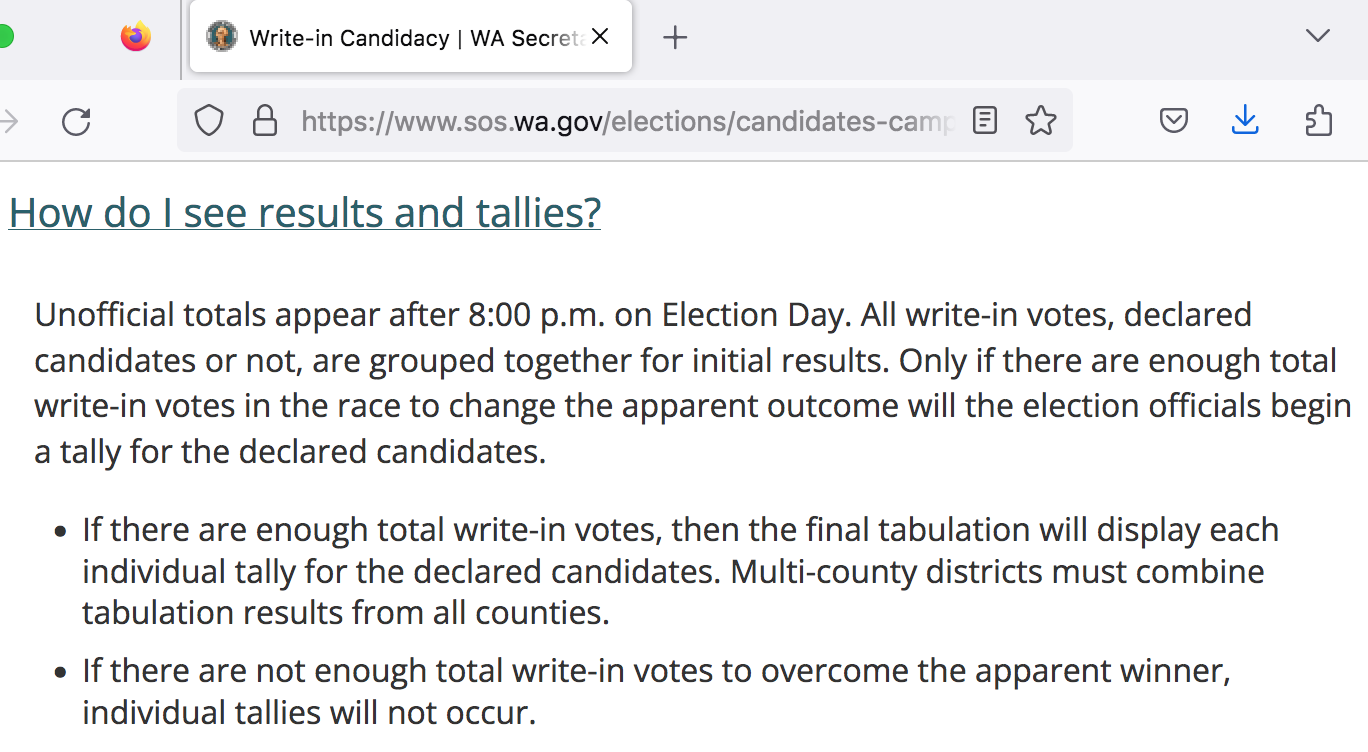This screenshot has height=752, width=1368.
Task: Toggle reader view for this page
Action: [985, 122]
